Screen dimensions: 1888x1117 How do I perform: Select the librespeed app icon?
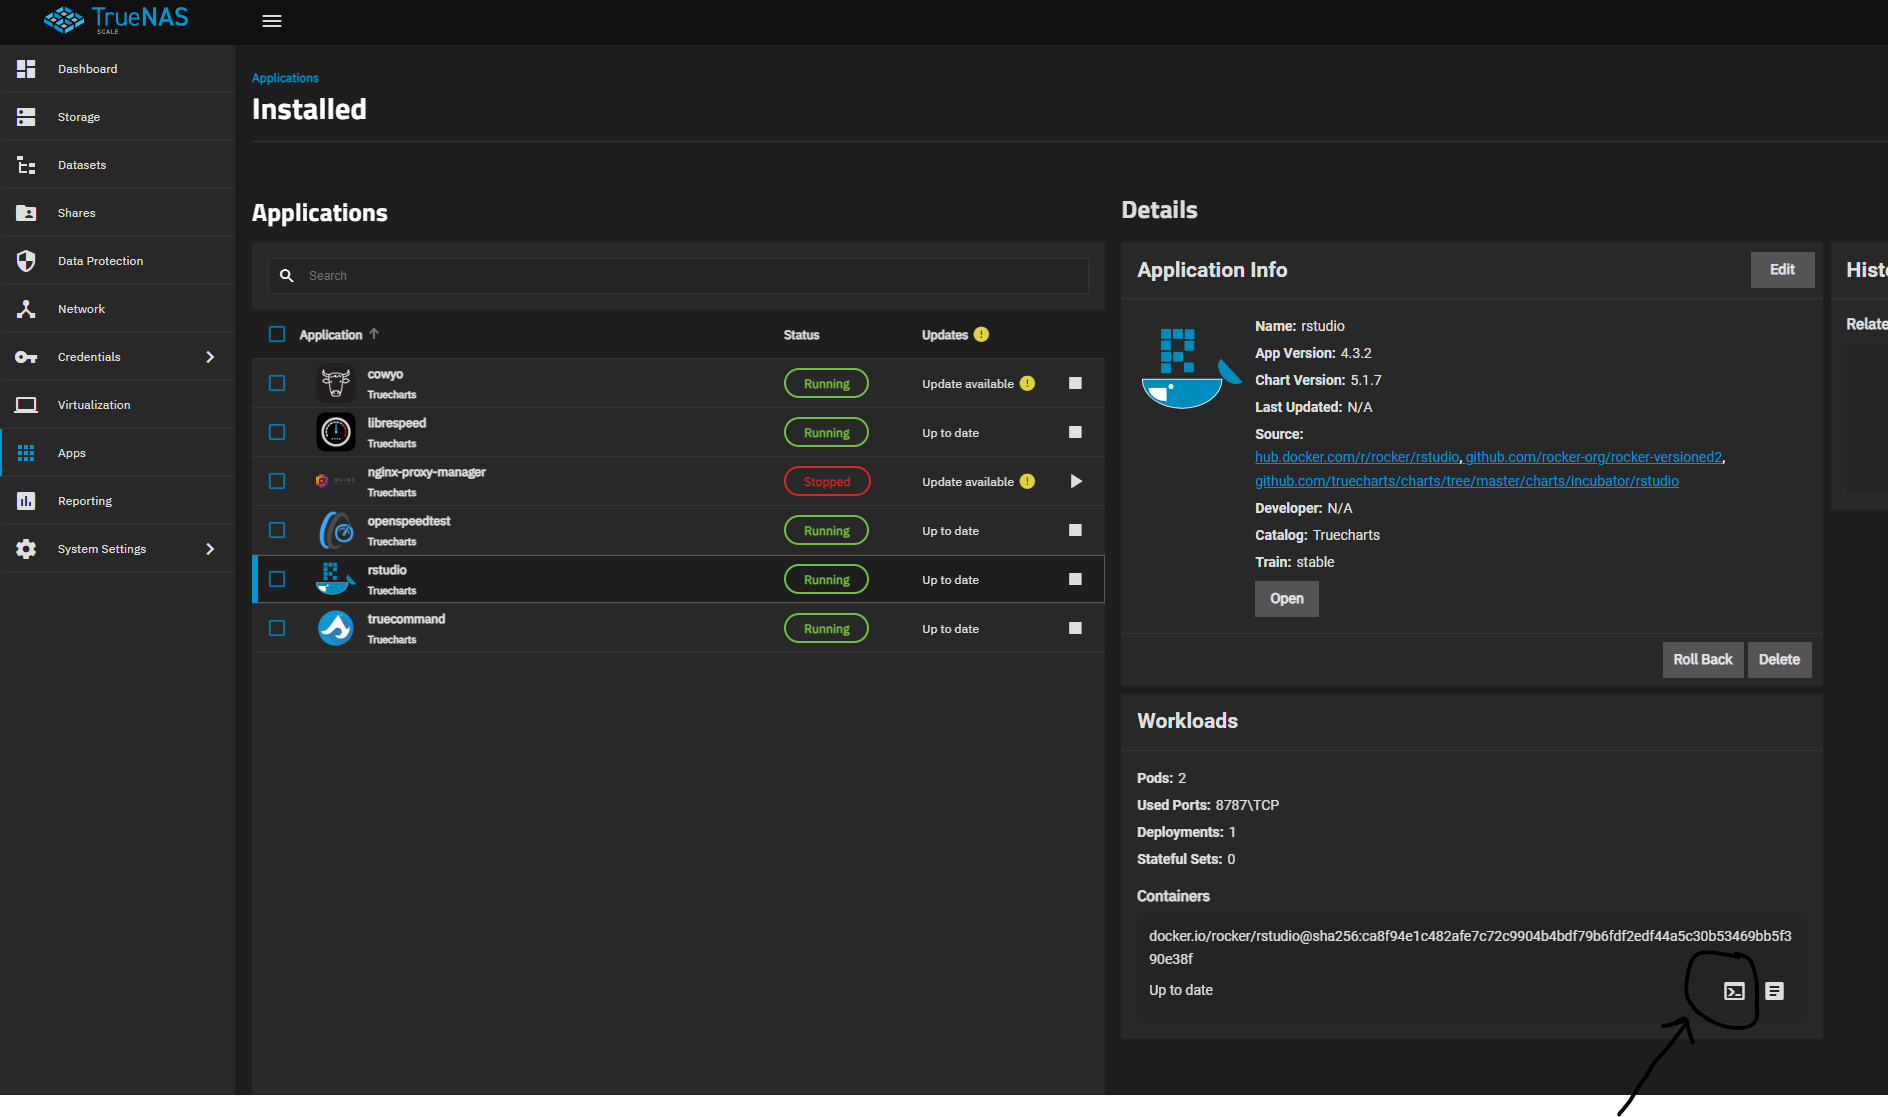point(336,432)
